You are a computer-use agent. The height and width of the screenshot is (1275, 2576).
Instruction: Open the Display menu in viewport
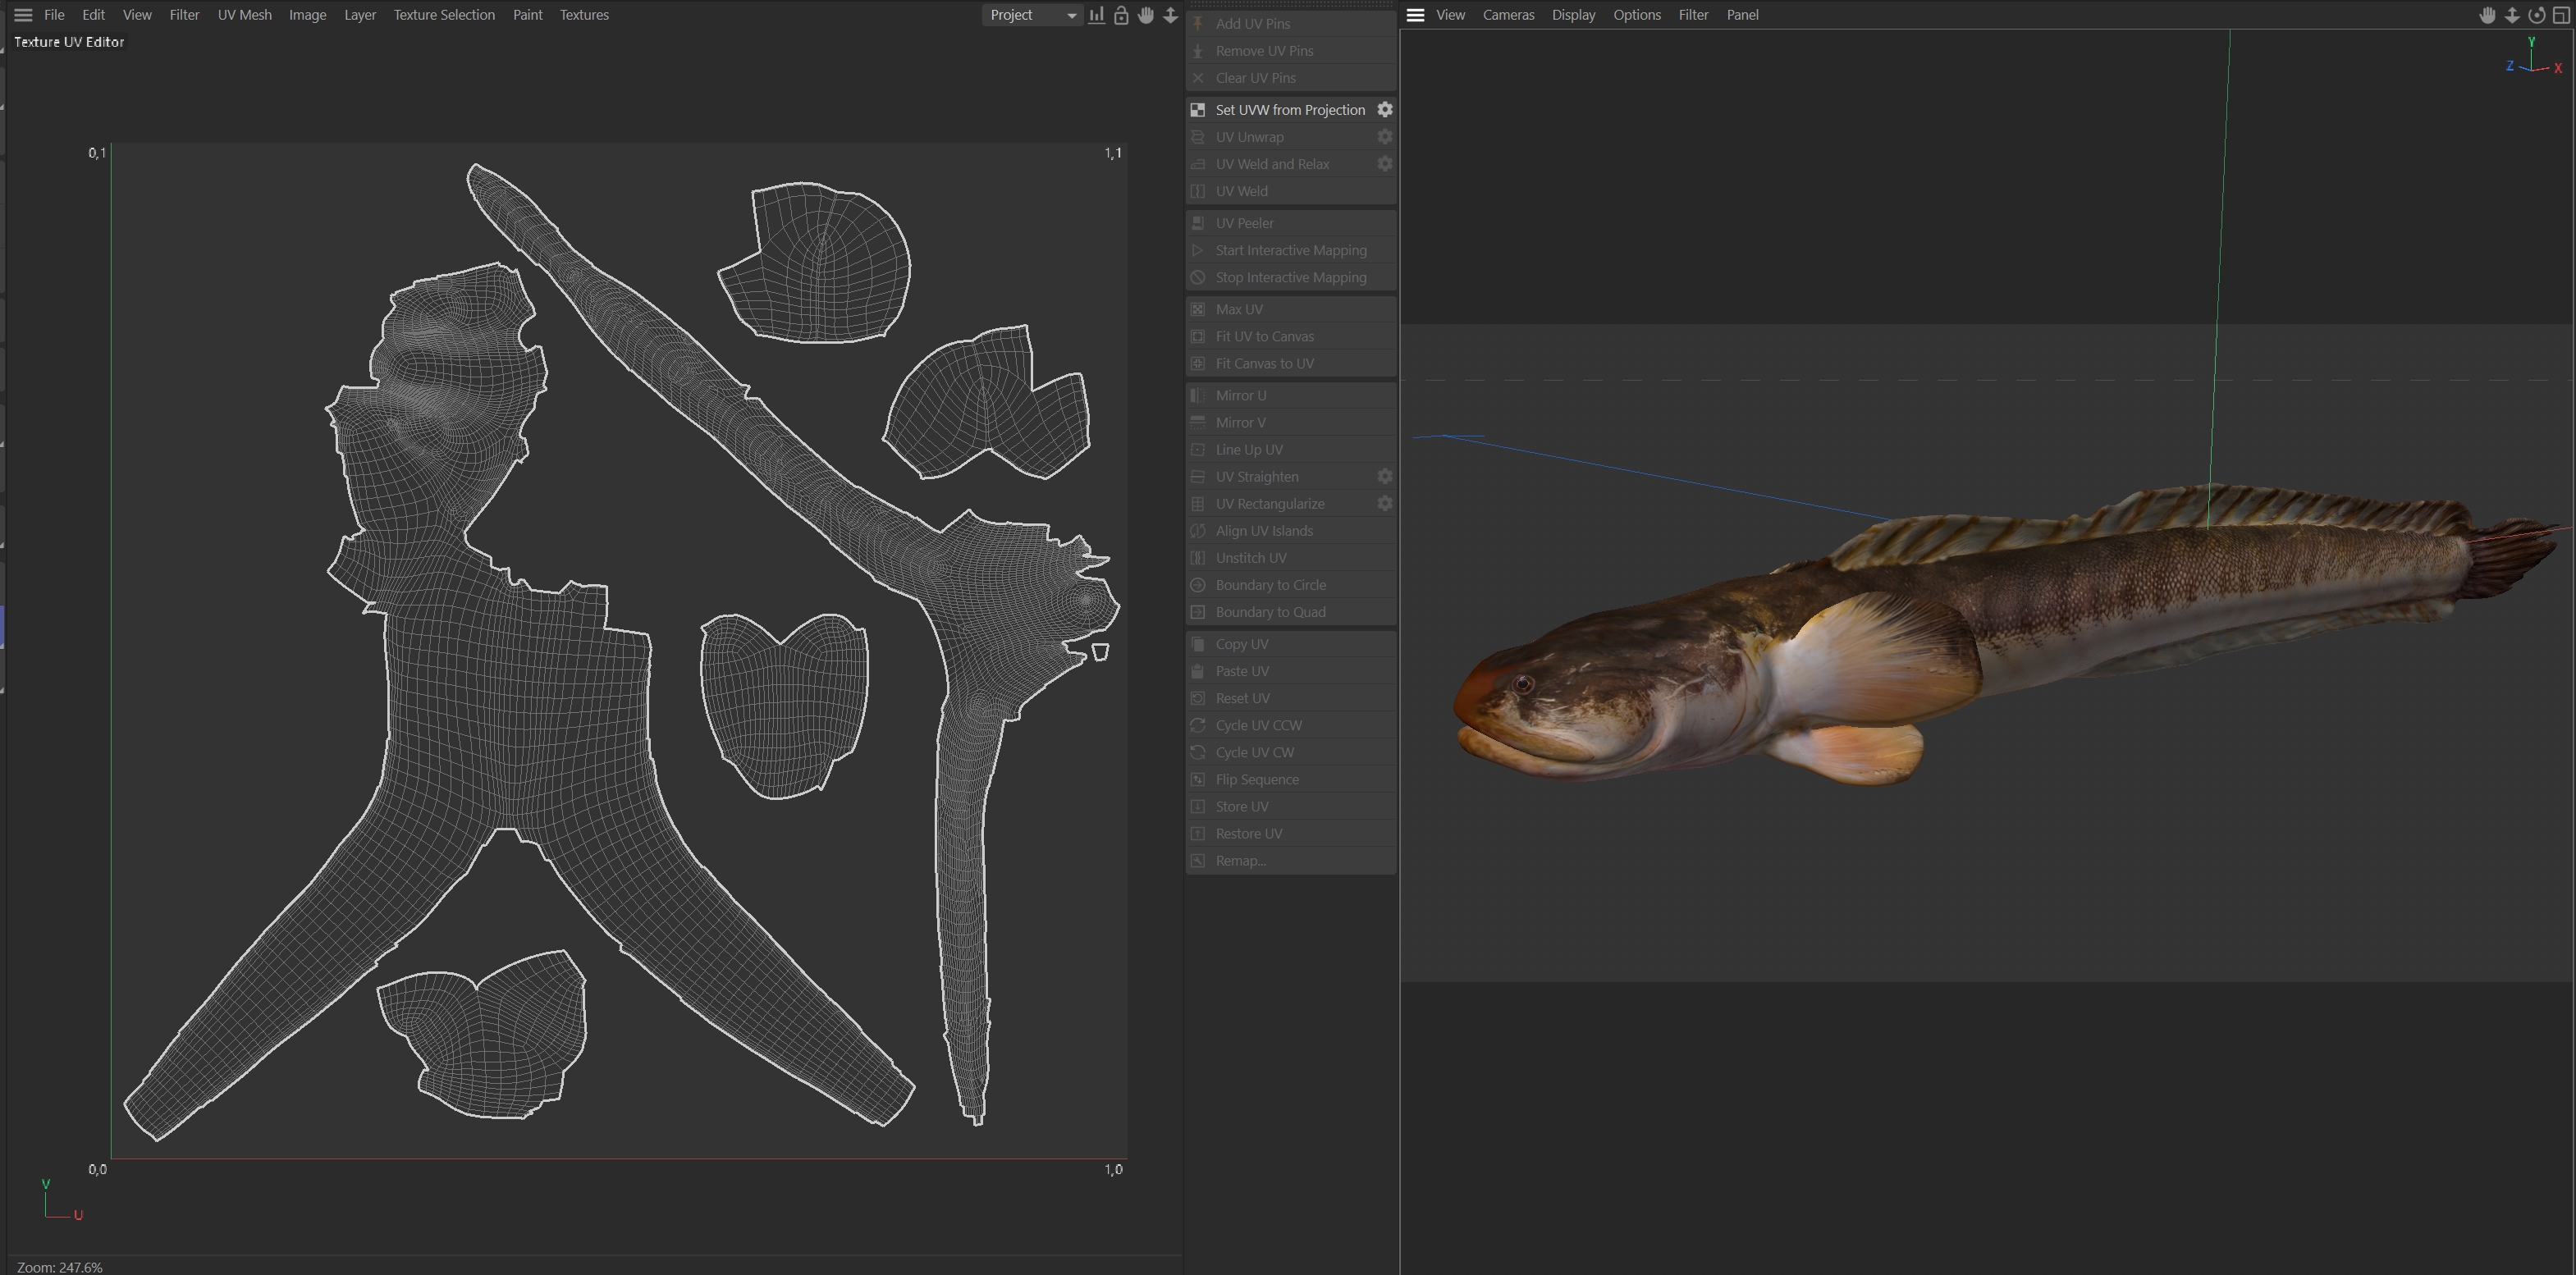point(1573,15)
